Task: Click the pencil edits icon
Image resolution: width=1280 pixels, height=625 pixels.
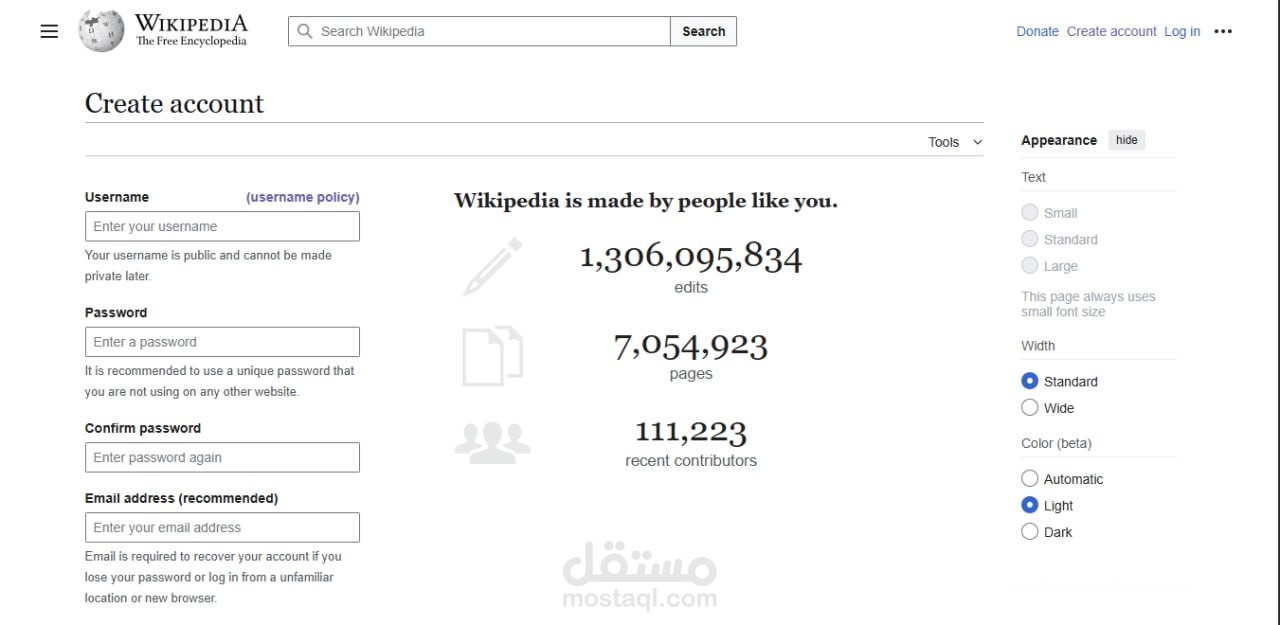Action: point(492,267)
